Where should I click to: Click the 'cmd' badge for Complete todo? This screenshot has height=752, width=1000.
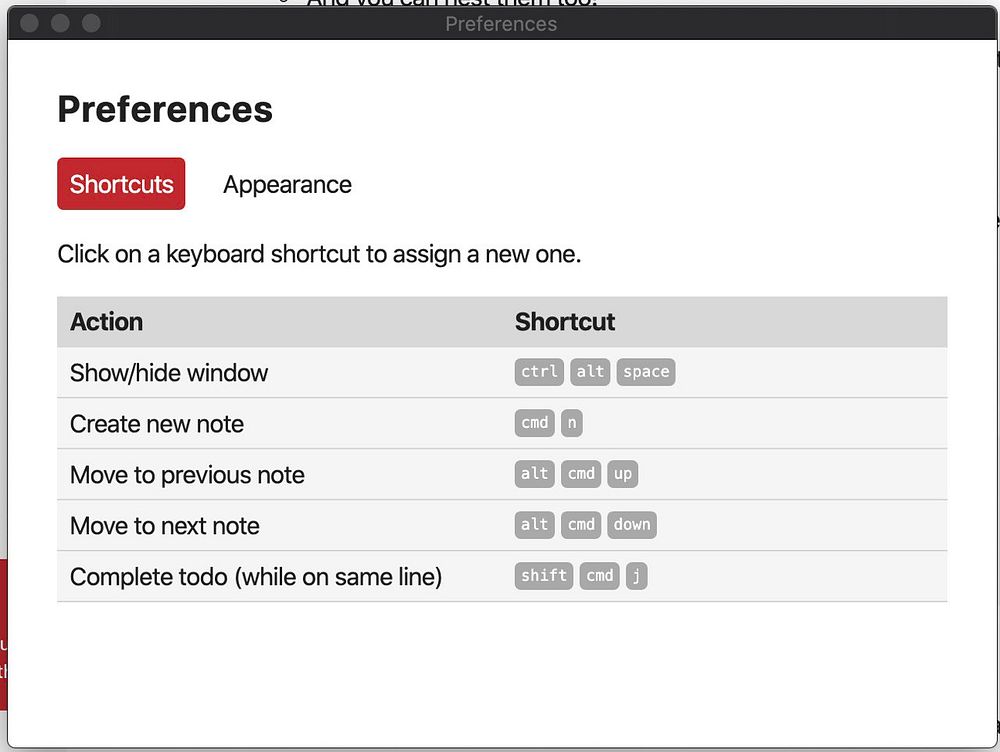coord(600,576)
